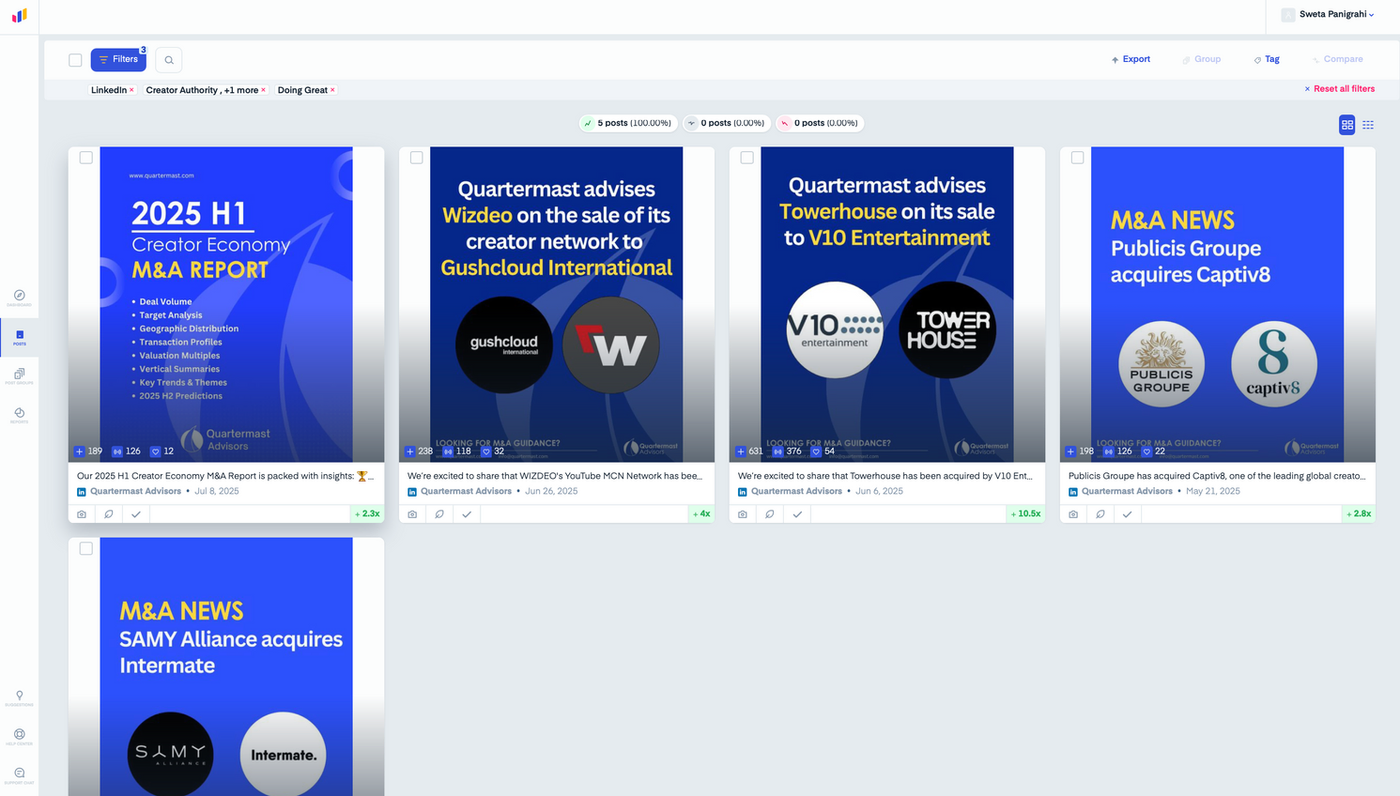Select the Publicis Groupe post checkbox

click(1077, 157)
